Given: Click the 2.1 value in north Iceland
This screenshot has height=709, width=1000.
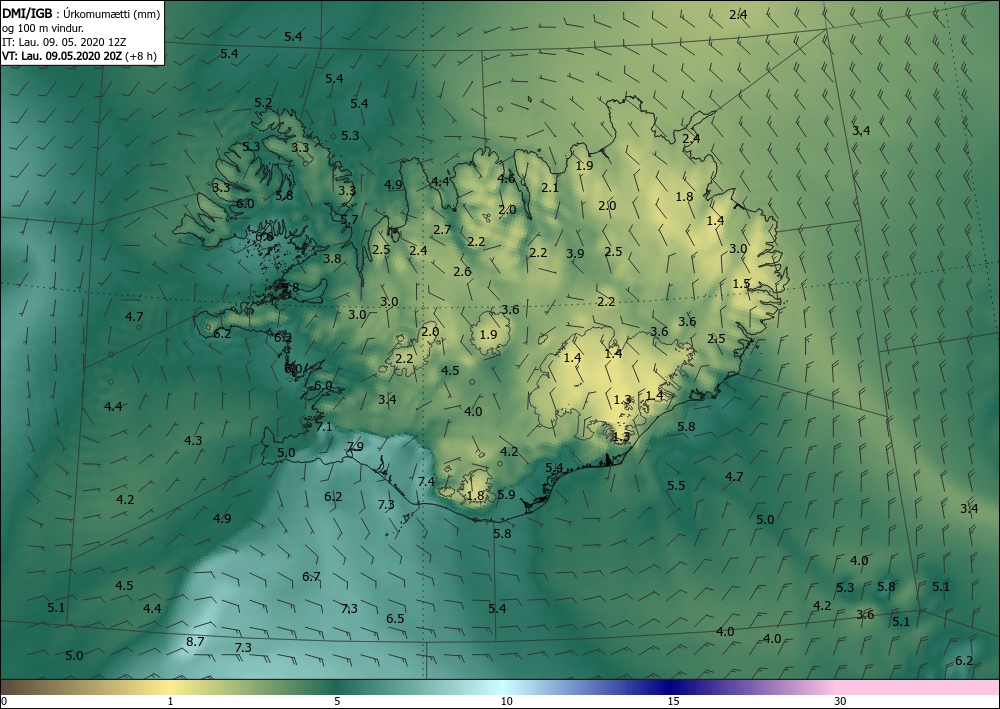Looking at the screenshot, I should click(550, 187).
